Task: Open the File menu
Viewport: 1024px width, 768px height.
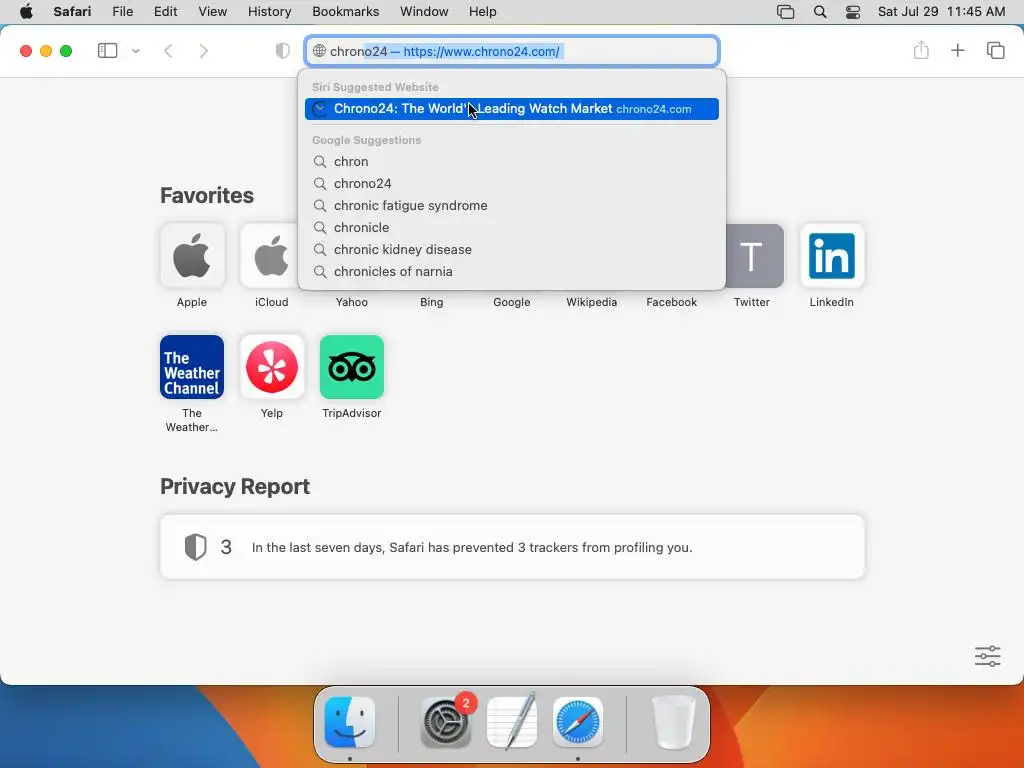Action: point(123,12)
